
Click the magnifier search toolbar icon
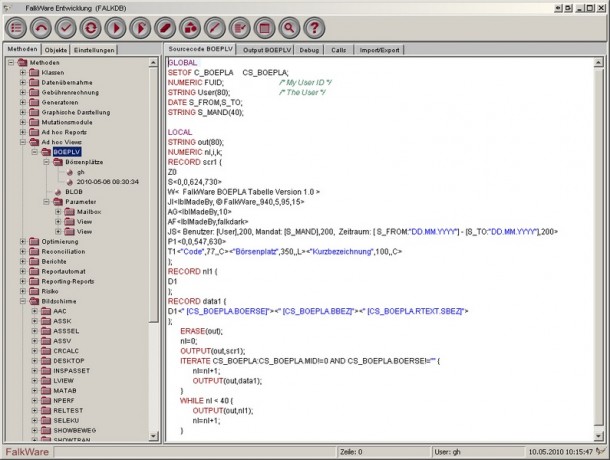[x=290, y=26]
